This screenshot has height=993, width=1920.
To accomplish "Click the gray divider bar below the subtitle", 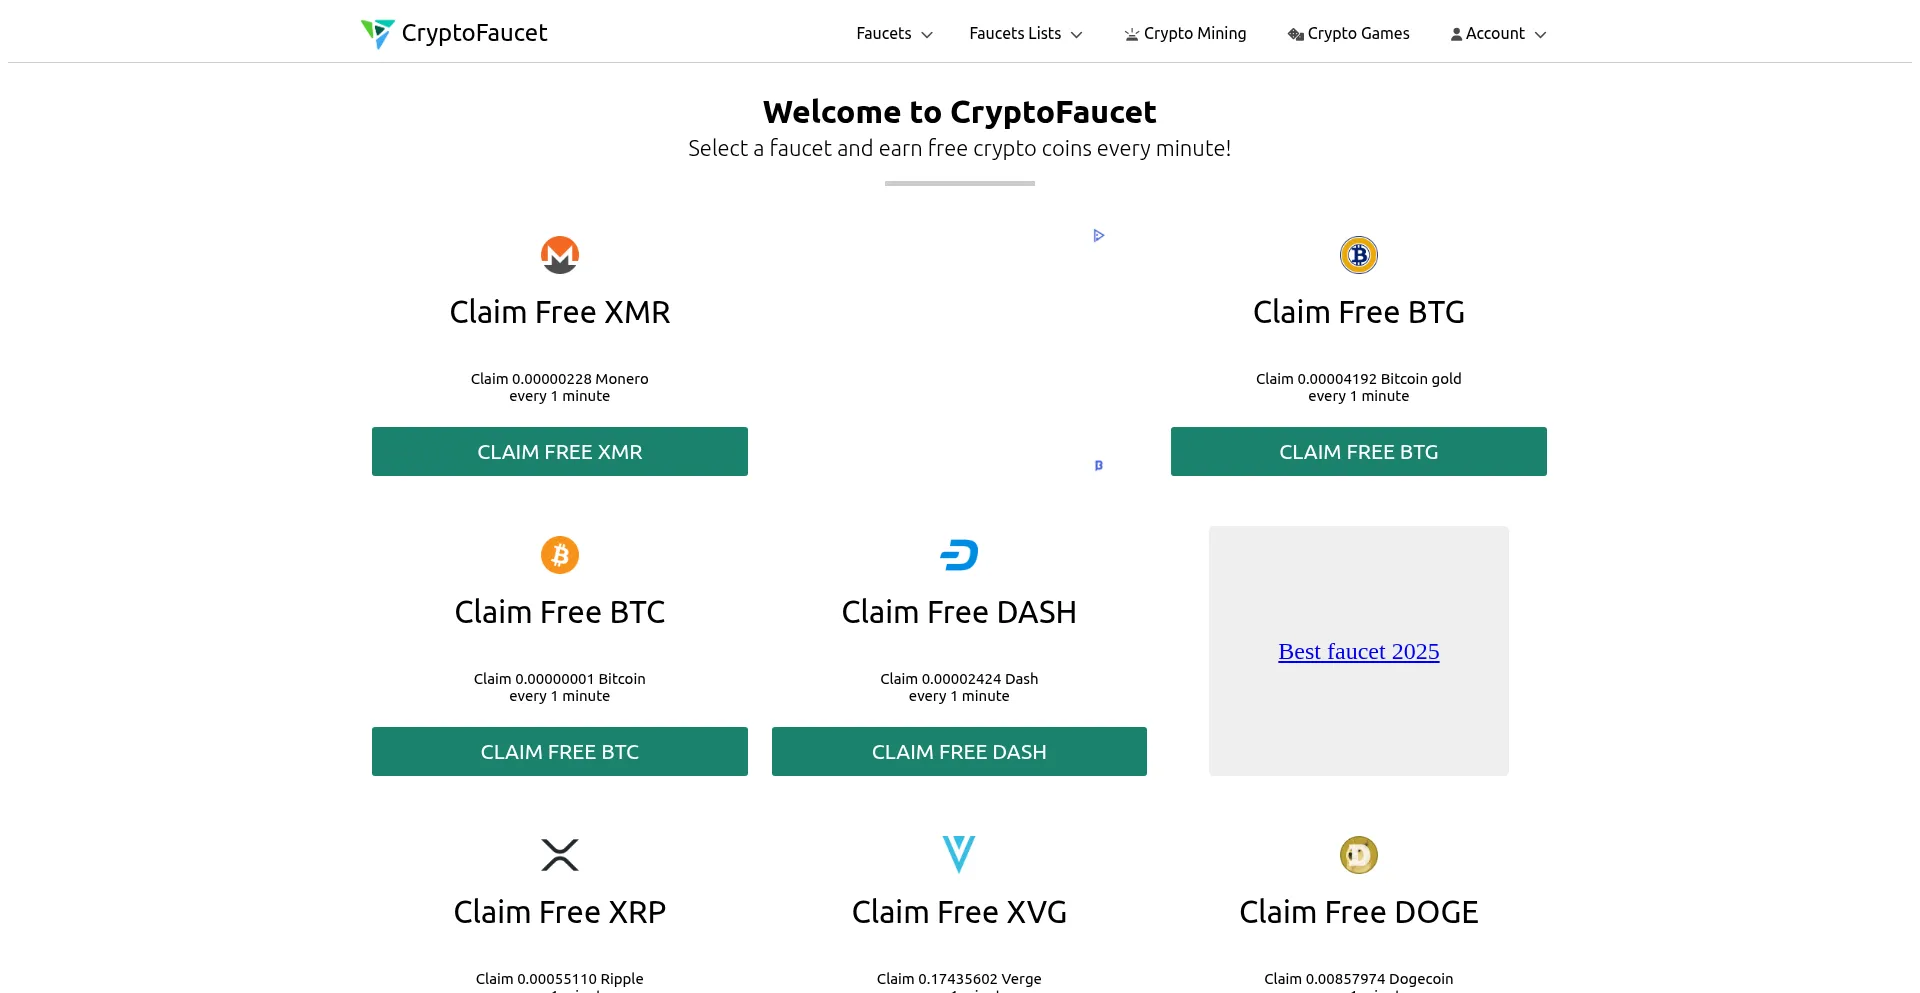I will [x=959, y=183].
